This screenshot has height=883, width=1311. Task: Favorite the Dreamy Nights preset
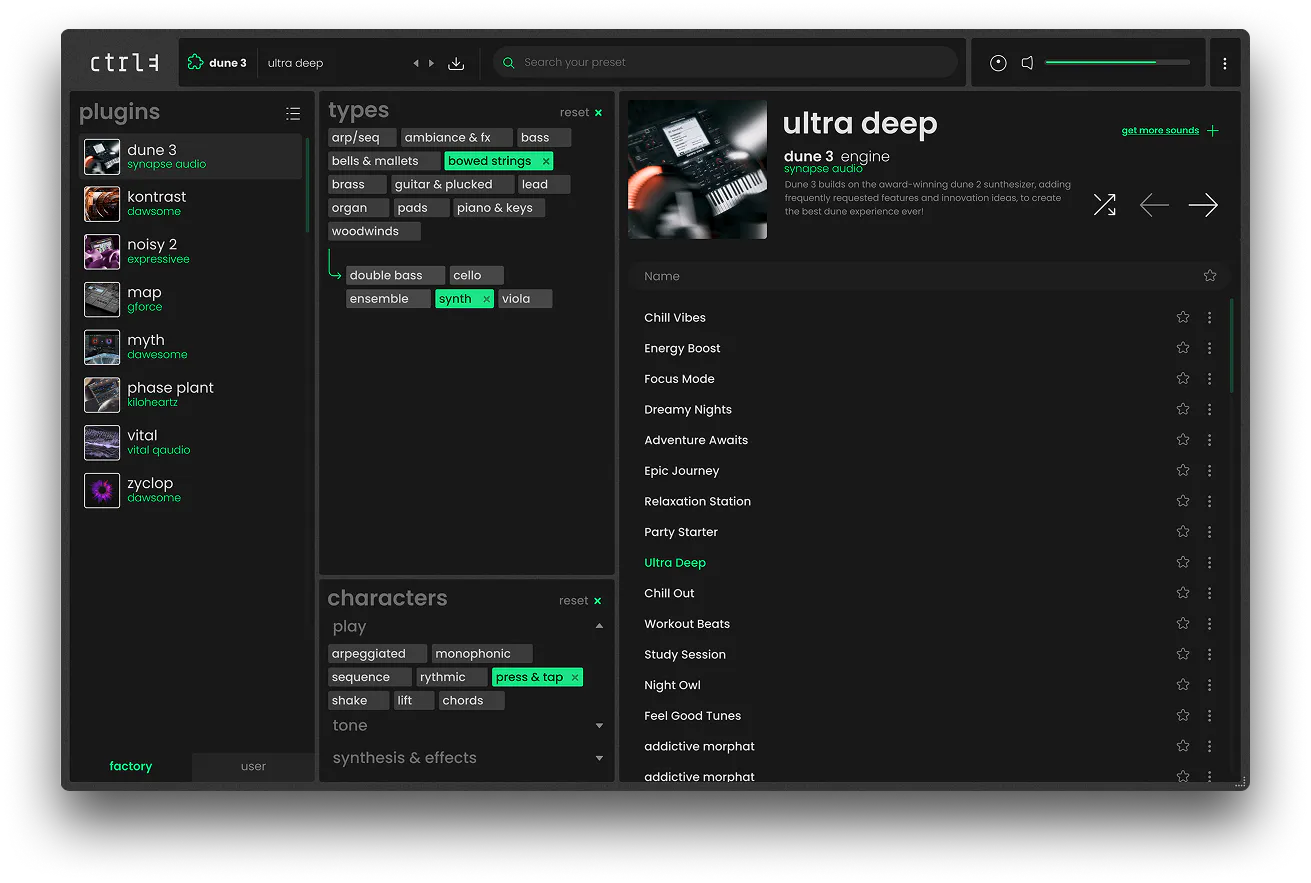[x=1183, y=409]
